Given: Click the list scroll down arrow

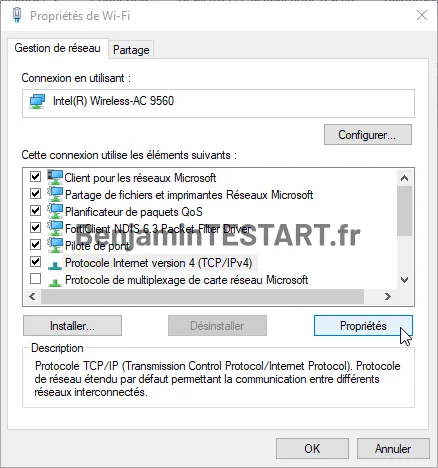Looking at the screenshot, I should coord(405,280).
